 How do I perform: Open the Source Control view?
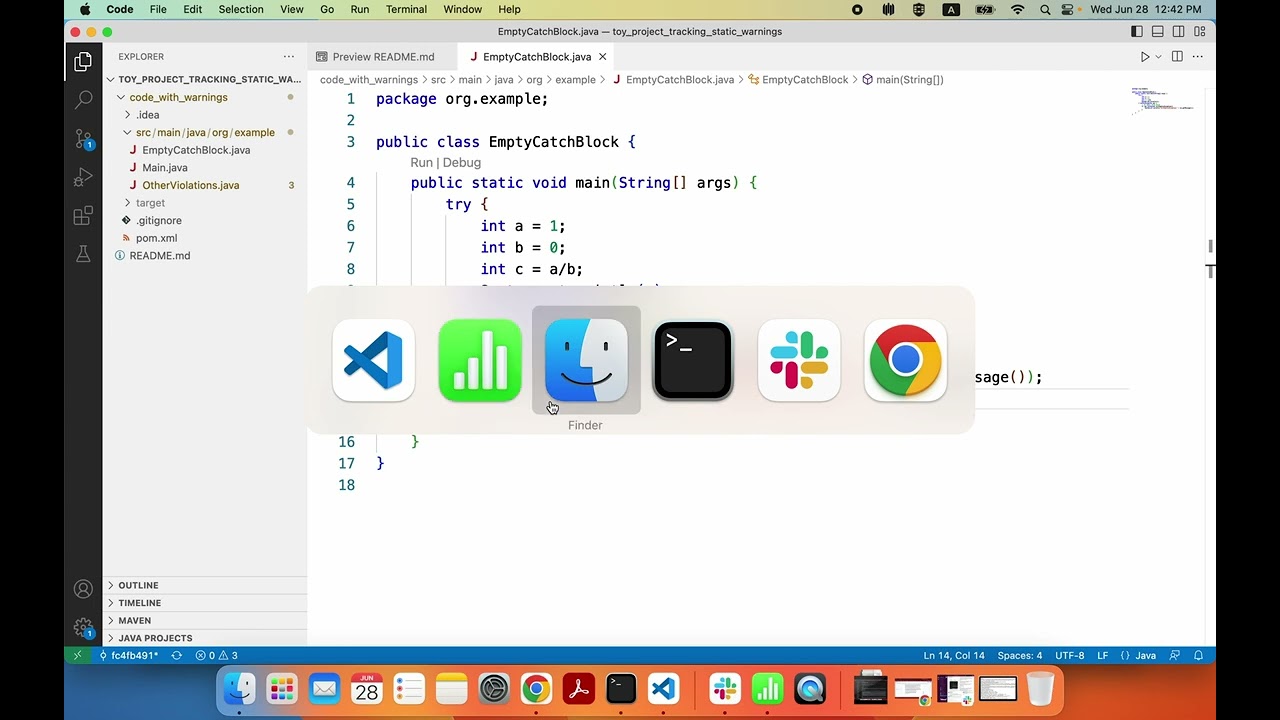[x=83, y=139]
